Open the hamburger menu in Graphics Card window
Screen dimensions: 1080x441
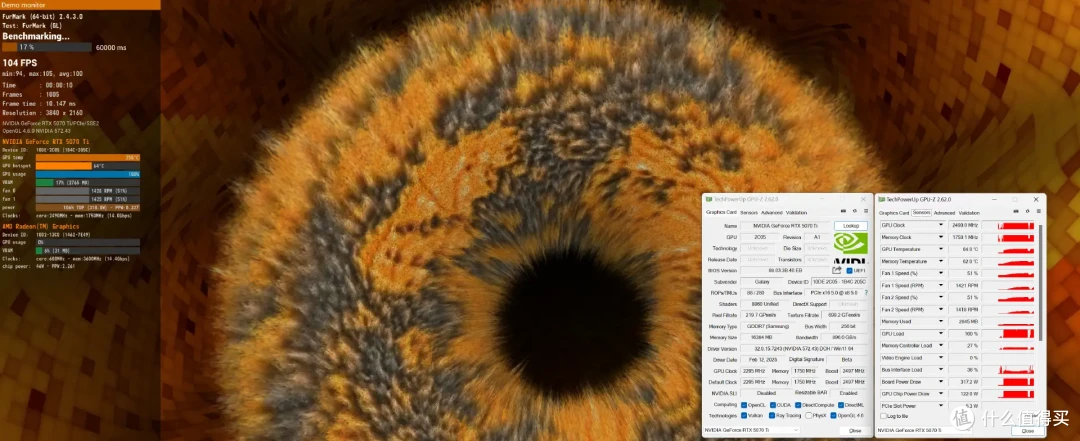[x=866, y=212]
